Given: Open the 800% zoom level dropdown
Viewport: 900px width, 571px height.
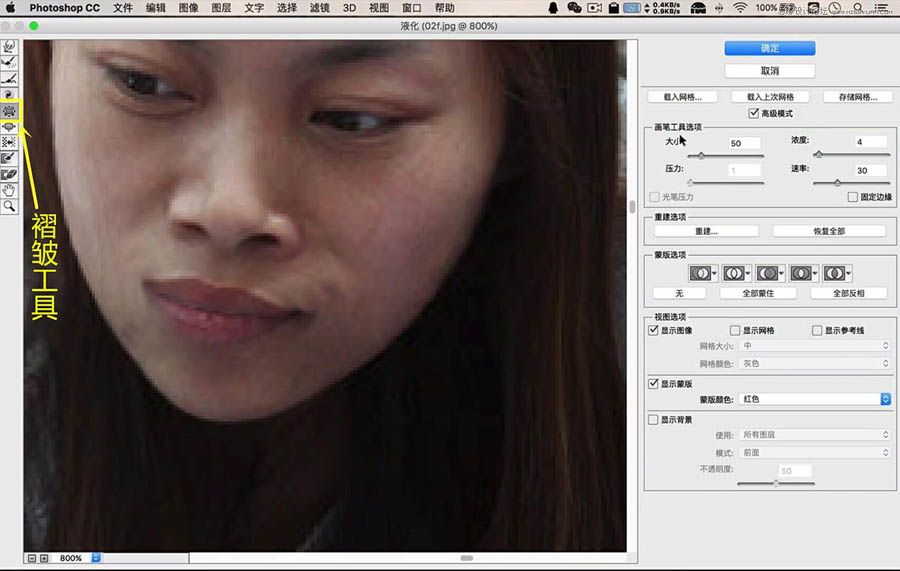Looking at the screenshot, I should click(x=96, y=558).
